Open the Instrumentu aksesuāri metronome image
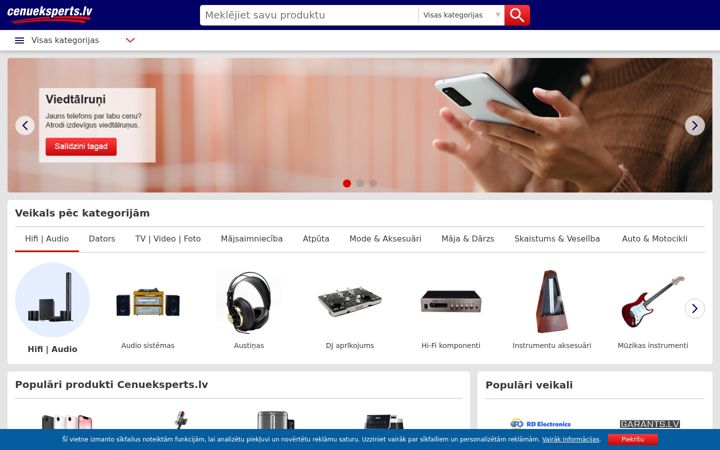 [551, 301]
